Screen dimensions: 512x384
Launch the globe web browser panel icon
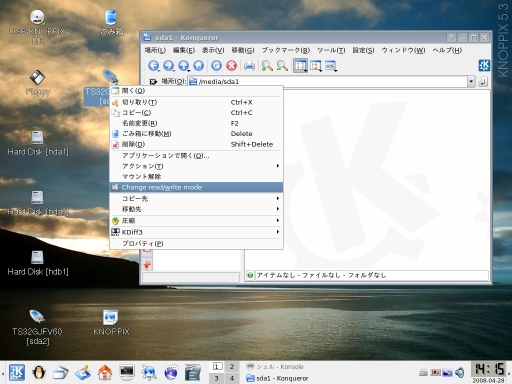171,372
